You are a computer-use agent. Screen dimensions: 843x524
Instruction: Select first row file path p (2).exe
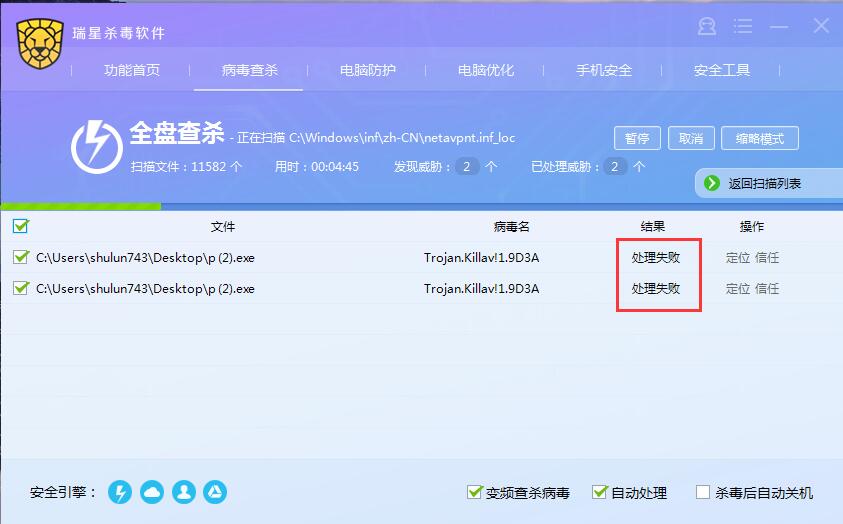coord(145,258)
